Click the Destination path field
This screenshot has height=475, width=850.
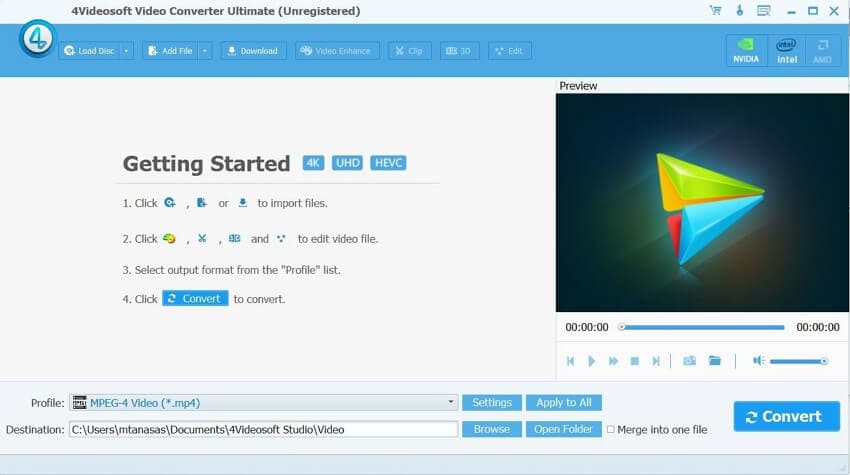click(263, 429)
